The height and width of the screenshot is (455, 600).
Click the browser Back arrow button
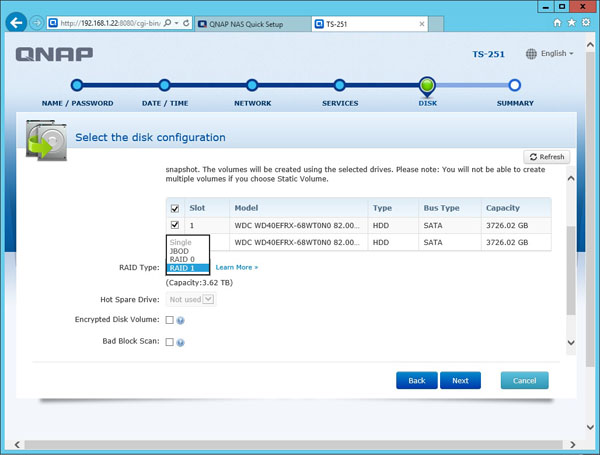point(16,23)
